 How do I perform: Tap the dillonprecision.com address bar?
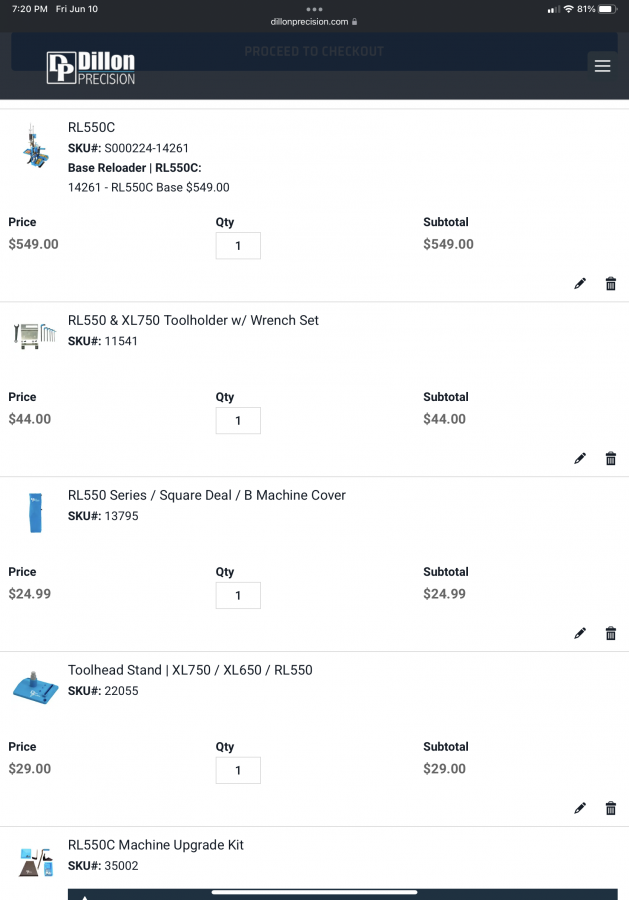click(314, 22)
